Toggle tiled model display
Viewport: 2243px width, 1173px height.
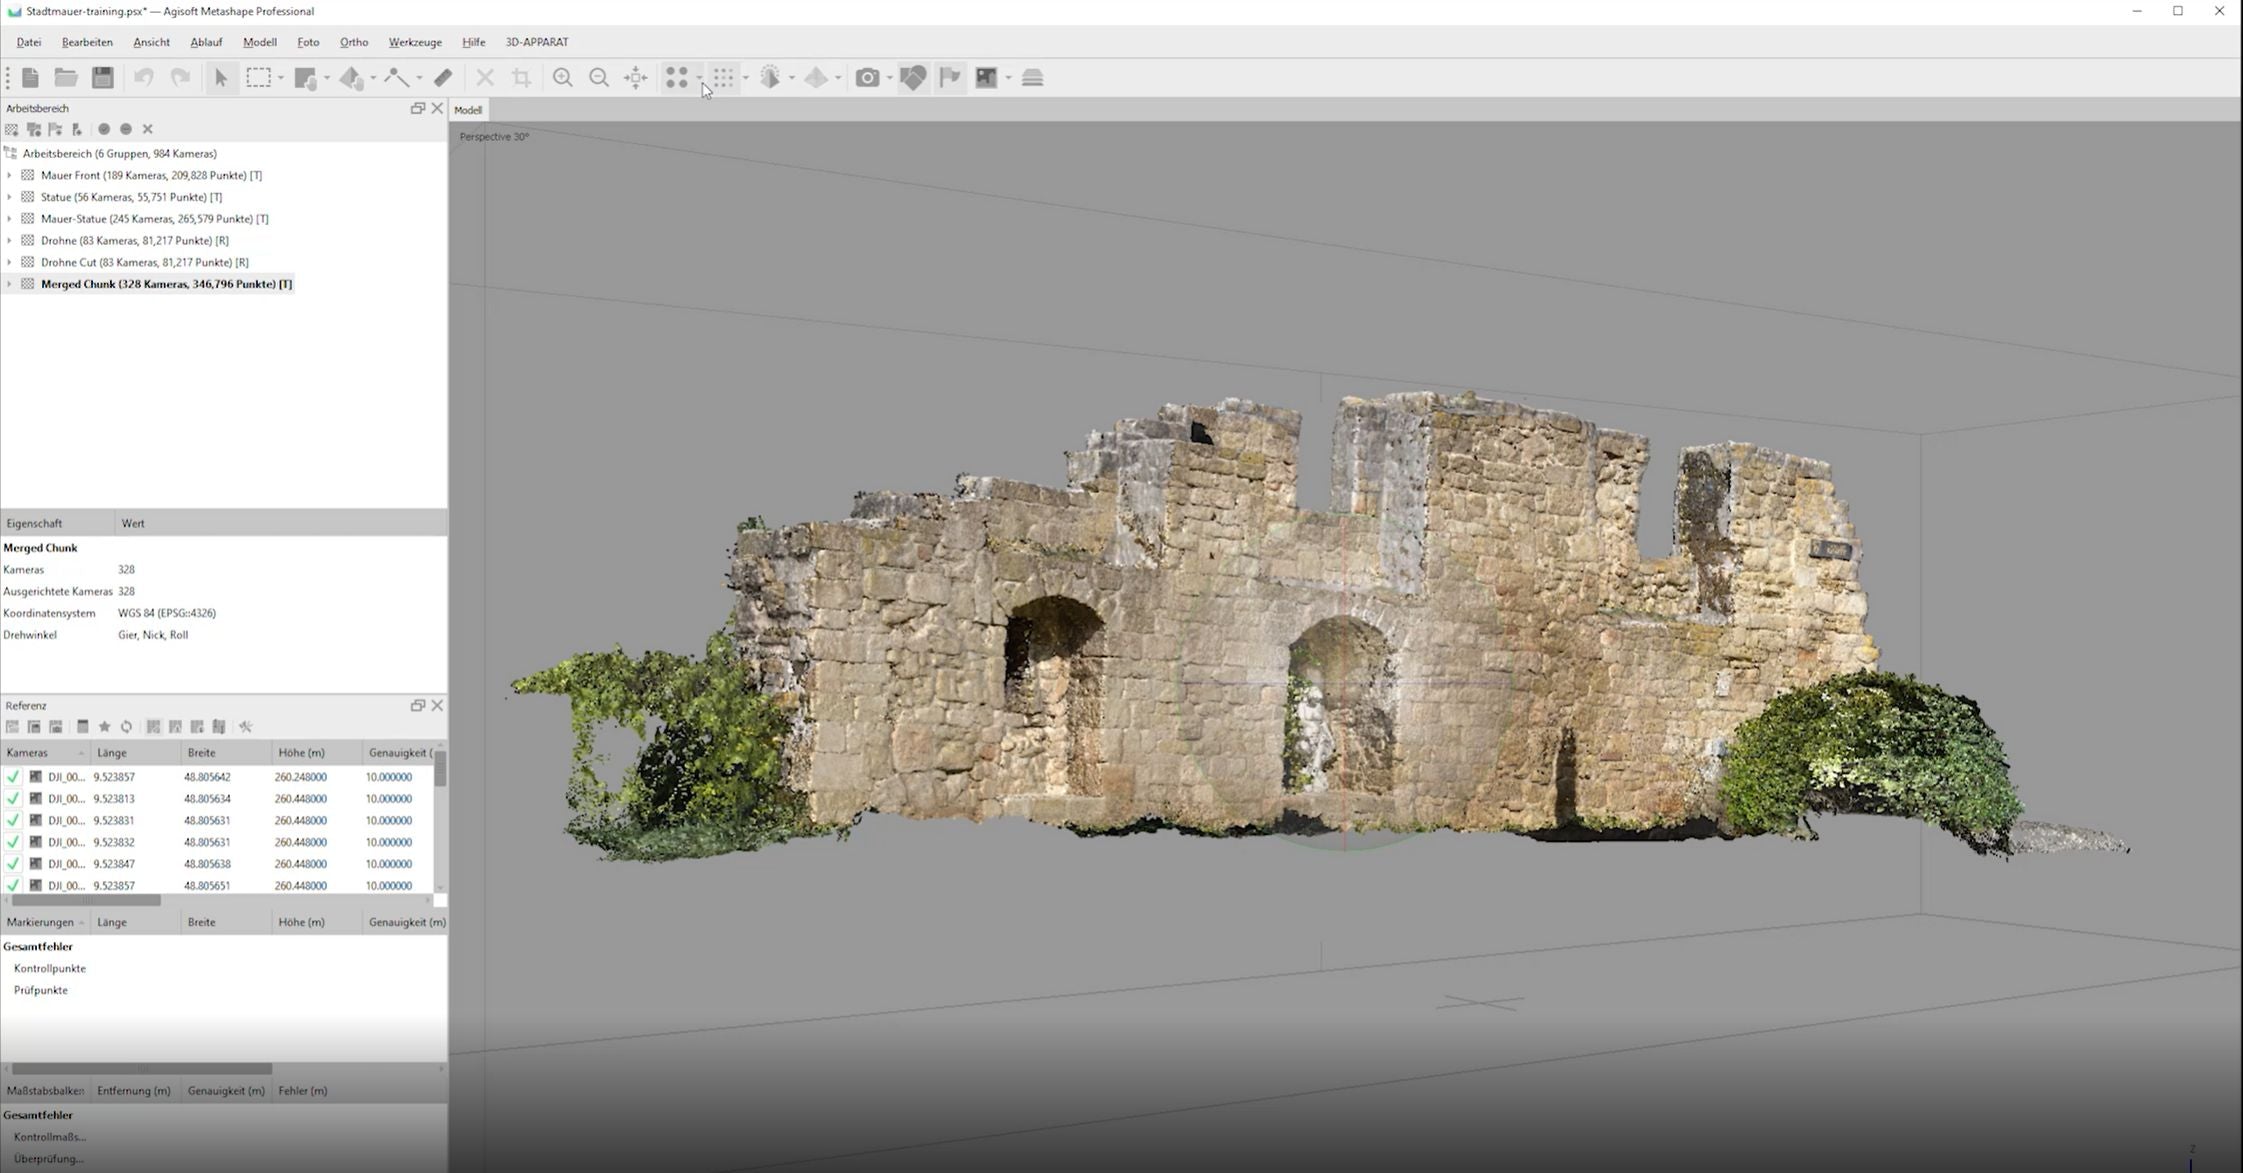pos(816,78)
